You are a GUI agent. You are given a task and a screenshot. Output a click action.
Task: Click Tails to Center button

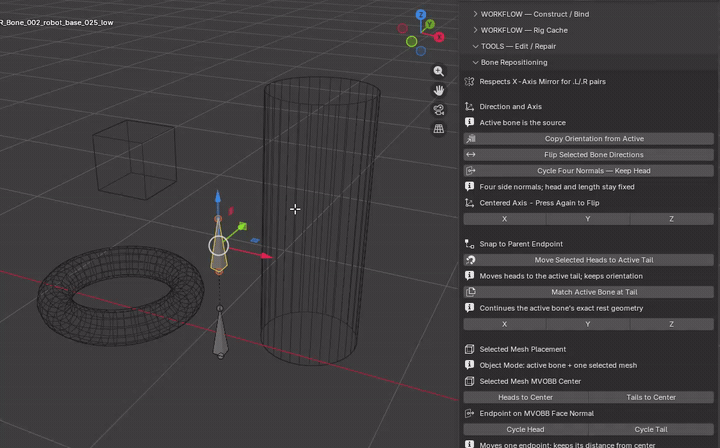651,398
